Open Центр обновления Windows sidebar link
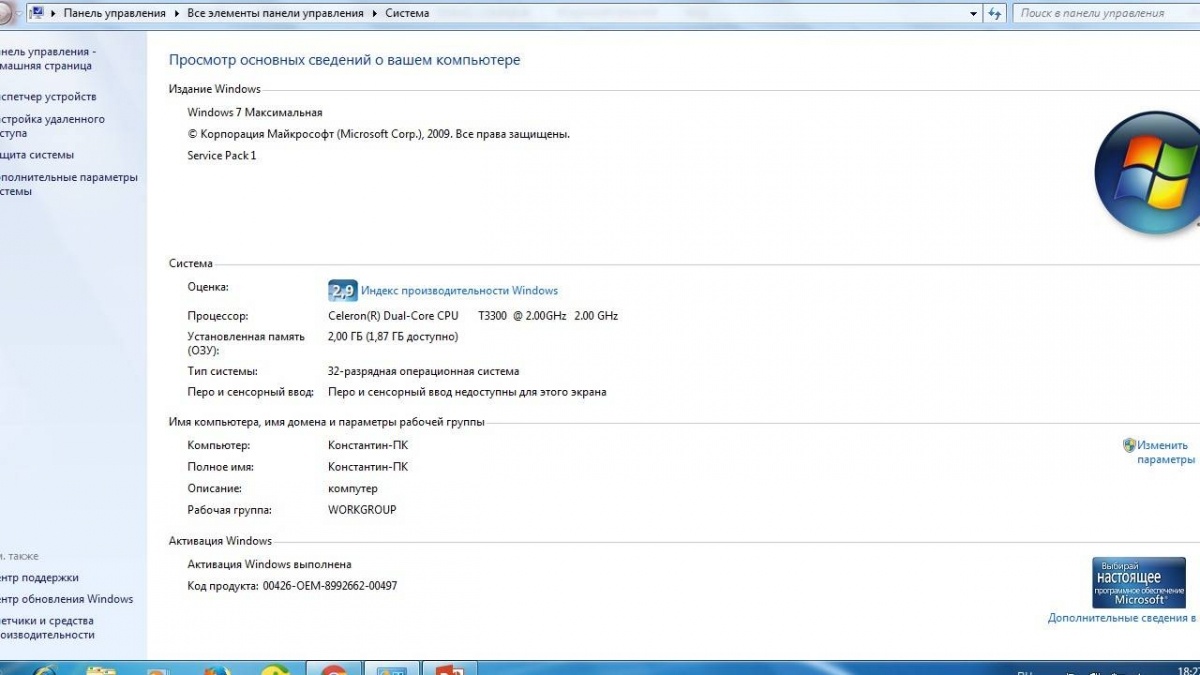Screen dimensions: 1200x675 pyautogui.click(x=67, y=599)
